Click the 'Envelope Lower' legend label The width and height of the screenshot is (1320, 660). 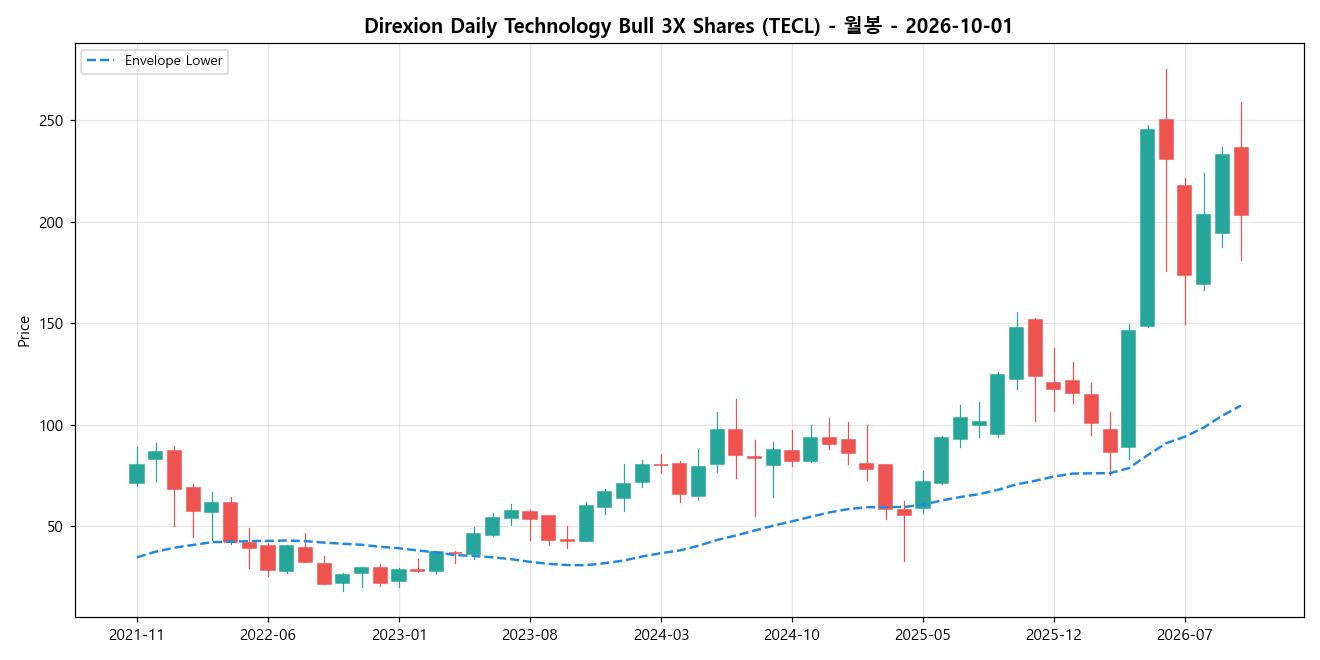[x=174, y=61]
